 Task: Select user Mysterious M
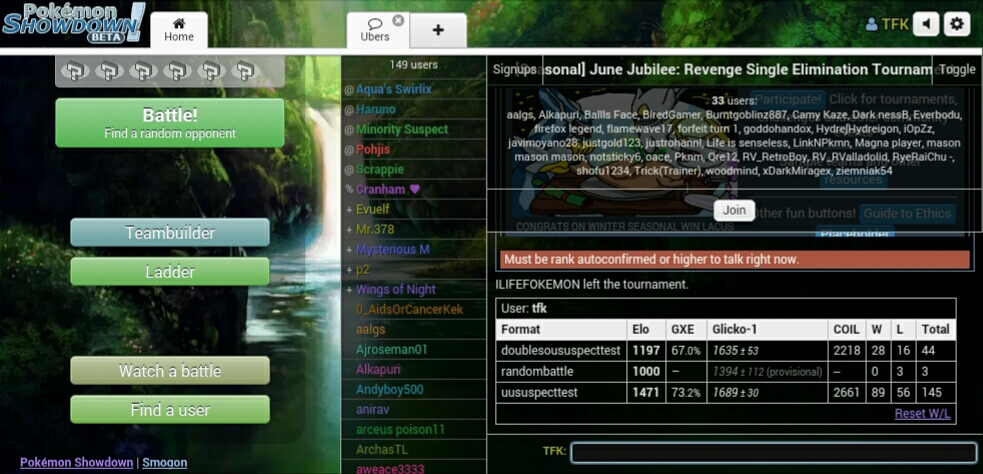point(414,250)
